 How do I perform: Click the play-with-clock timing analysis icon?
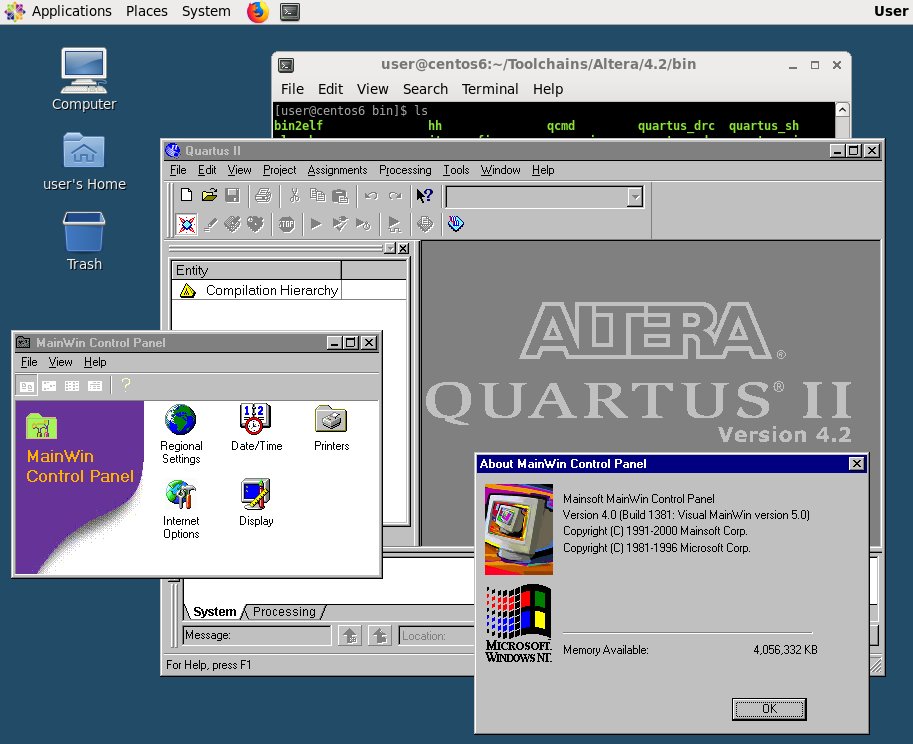tap(363, 224)
